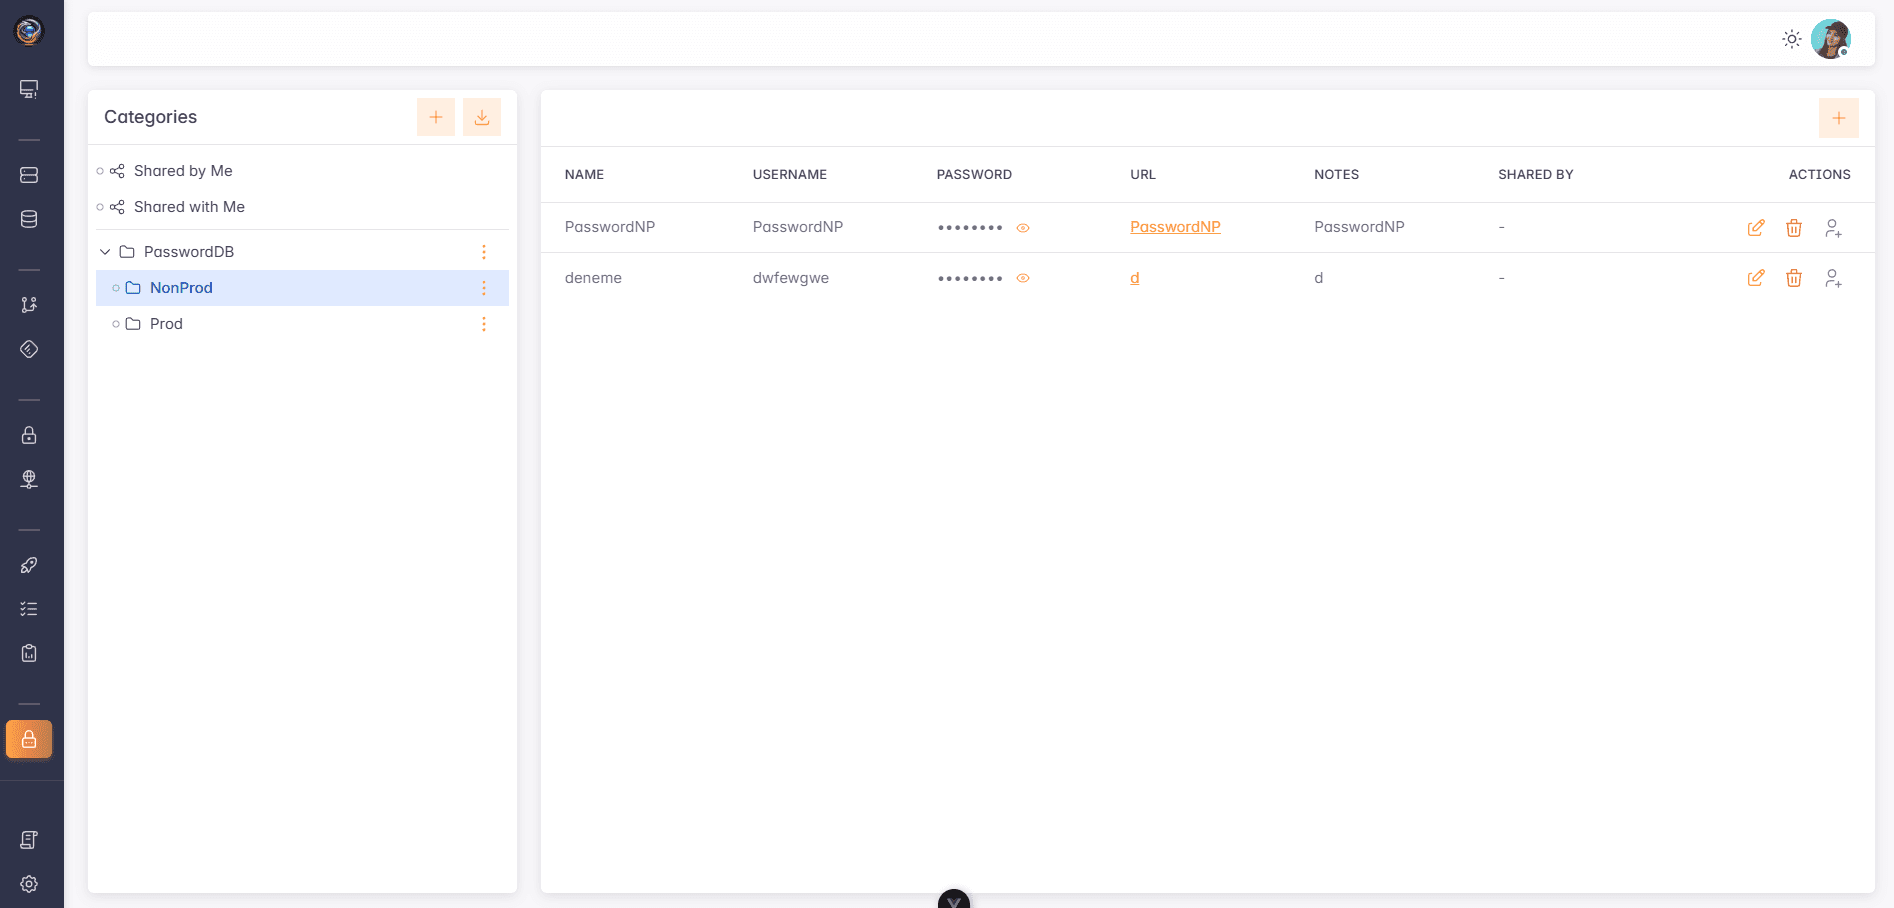The height and width of the screenshot is (908, 1894).
Task: Click the USERNAME column header
Action: coord(790,174)
